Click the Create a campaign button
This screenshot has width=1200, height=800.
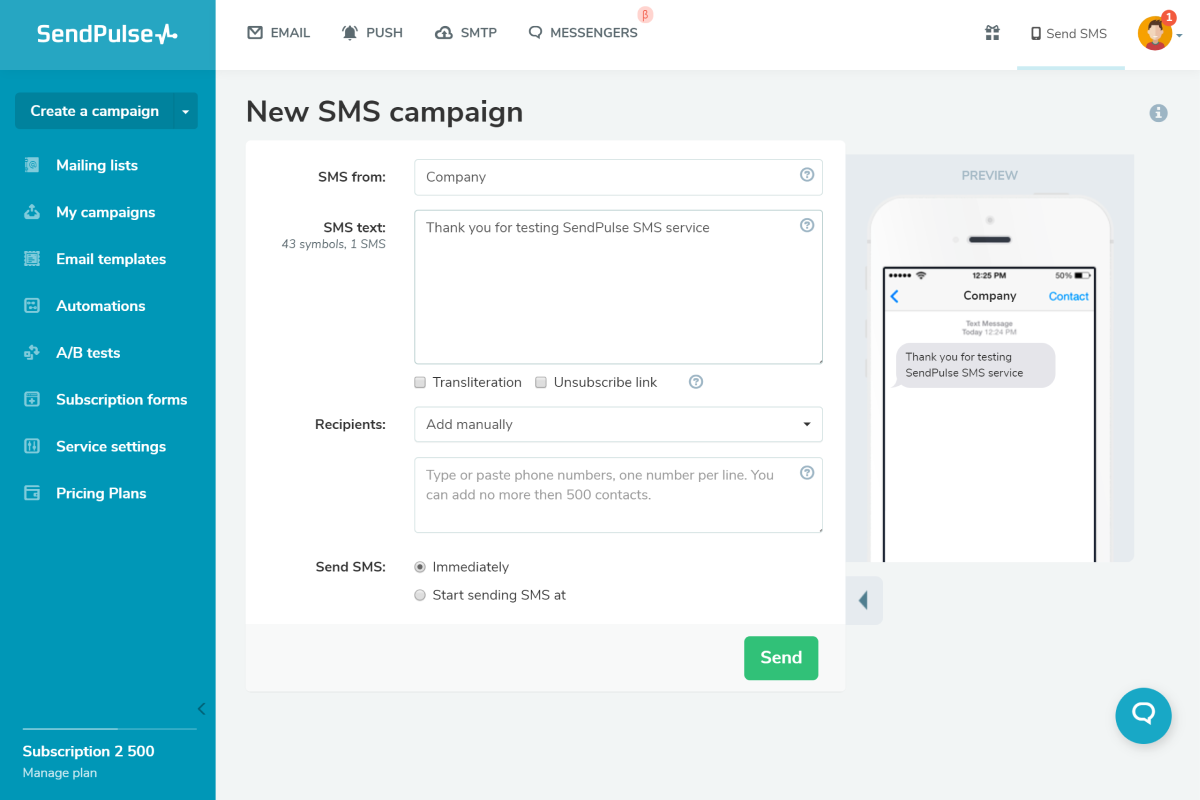tap(95, 111)
